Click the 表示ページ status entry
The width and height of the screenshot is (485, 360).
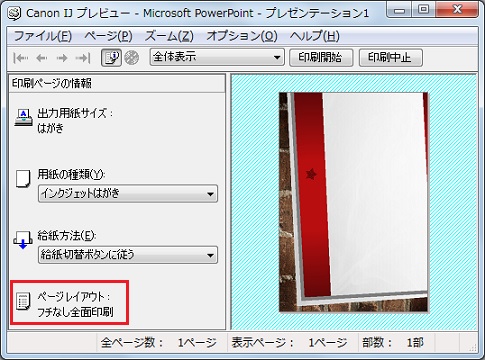click(289, 342)
